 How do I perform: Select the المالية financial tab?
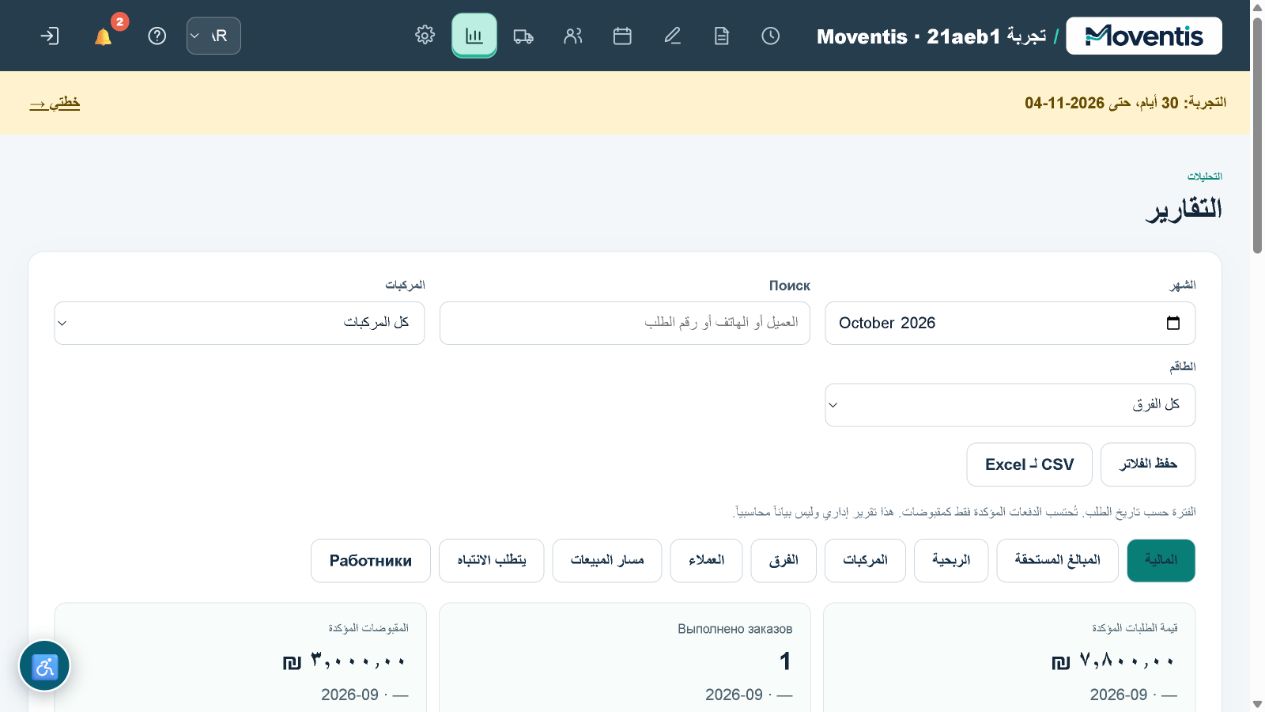1161,560
